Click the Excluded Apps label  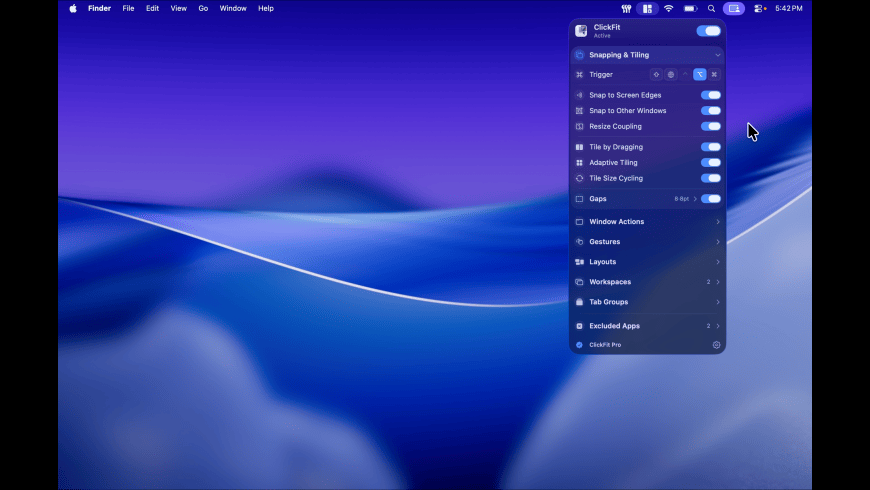click(614, 326)
